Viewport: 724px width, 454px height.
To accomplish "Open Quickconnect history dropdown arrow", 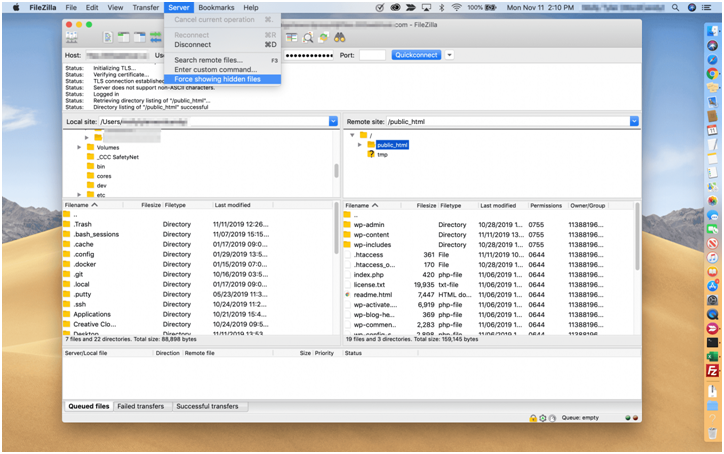I will click(x=450, y=55).
